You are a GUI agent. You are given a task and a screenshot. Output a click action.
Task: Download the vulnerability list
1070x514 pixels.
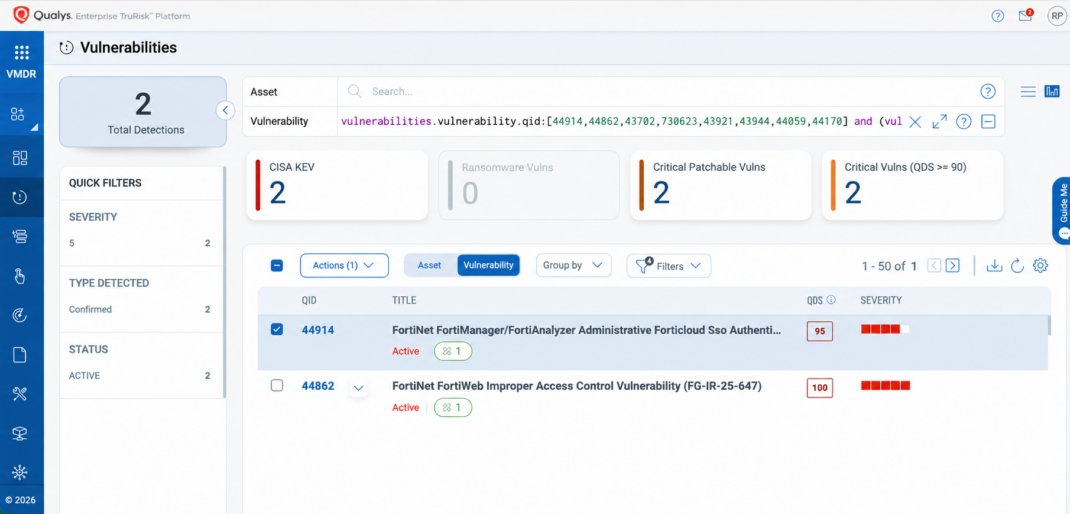click(994, 266)
